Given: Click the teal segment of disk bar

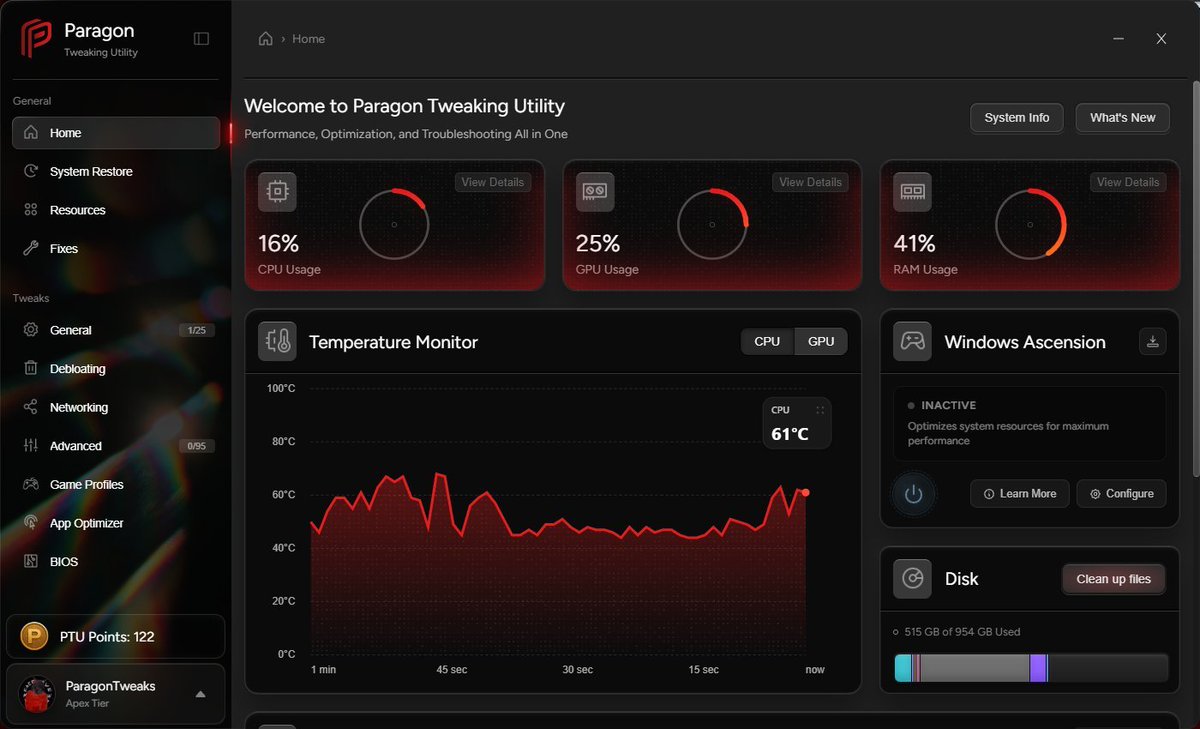Looking at the screenshot, I should (x=903, y=668).
